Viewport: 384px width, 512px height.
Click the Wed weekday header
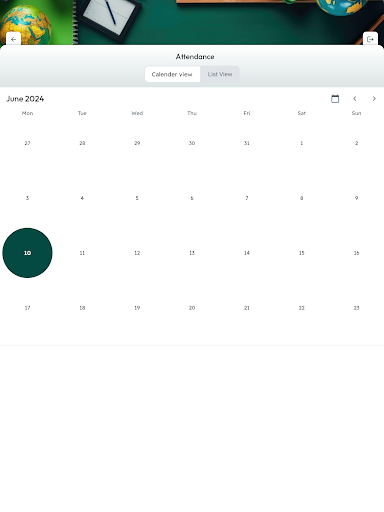click(137, 113)
